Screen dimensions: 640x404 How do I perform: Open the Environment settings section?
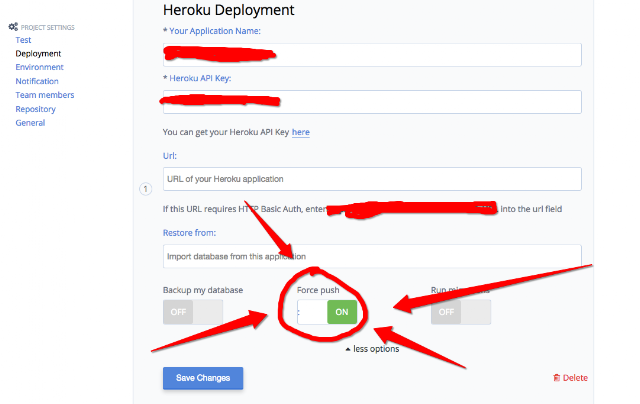click(x=39, y=67)
